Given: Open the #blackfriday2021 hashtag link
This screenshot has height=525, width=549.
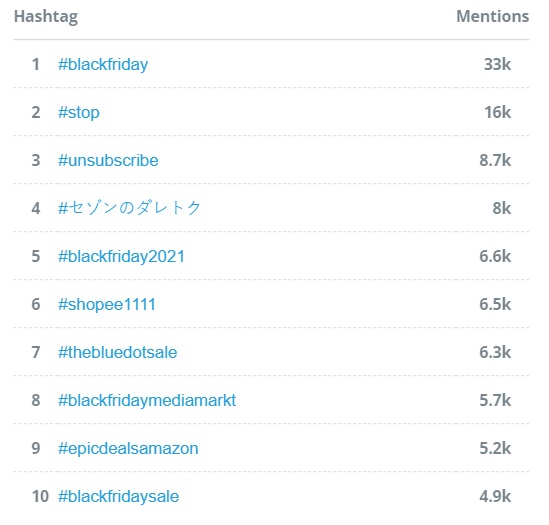Looking at the screenshot, I should (x=121, y=256).
